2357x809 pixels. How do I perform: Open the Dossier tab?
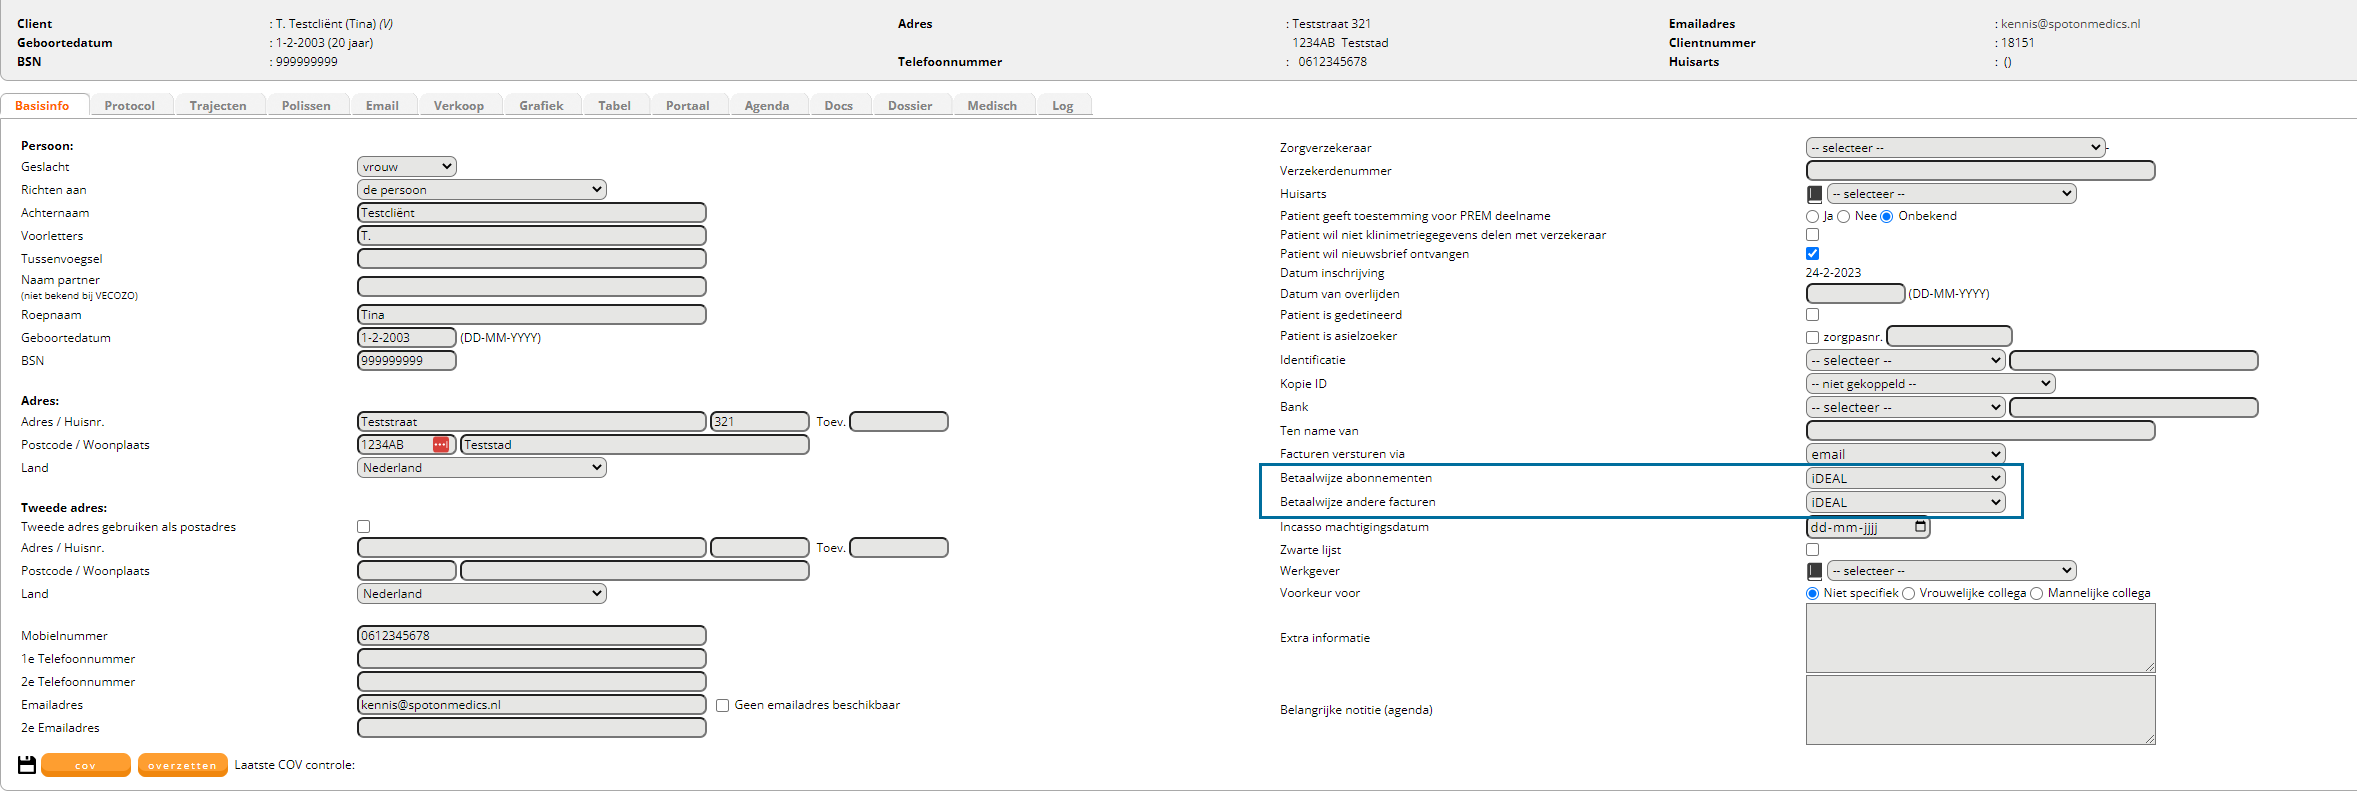[909, 106]
